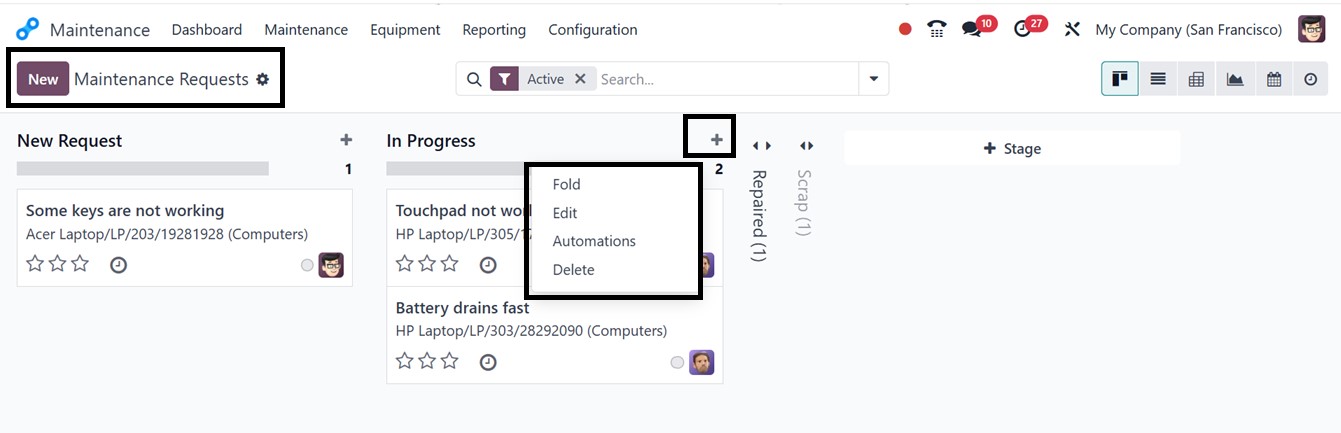The image size is (1341, 433).
Task: Open the pivot view
Action: tap(1196, 79)
